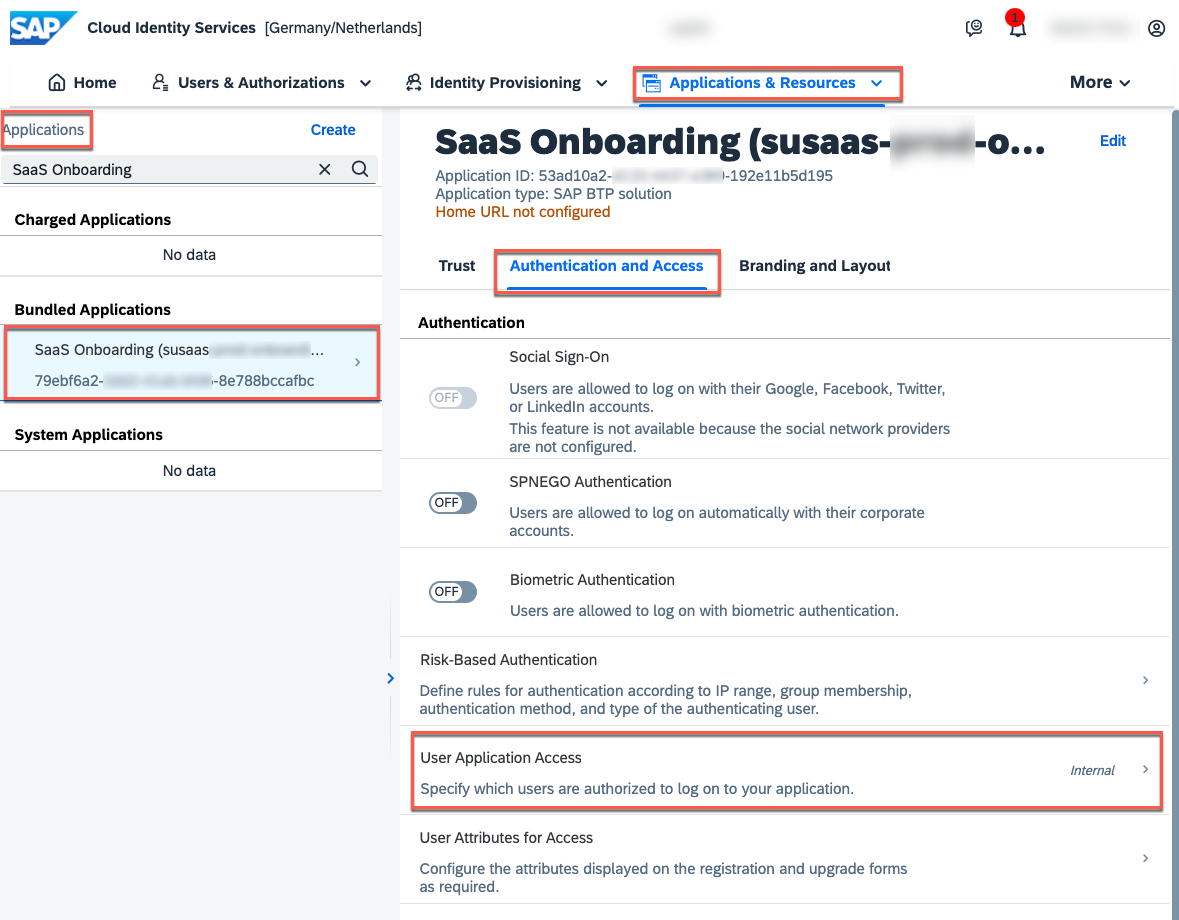Viewport: 1179px width, 920px height.
Task: Click the Biometric Authentication label
Action: point(593,580)
